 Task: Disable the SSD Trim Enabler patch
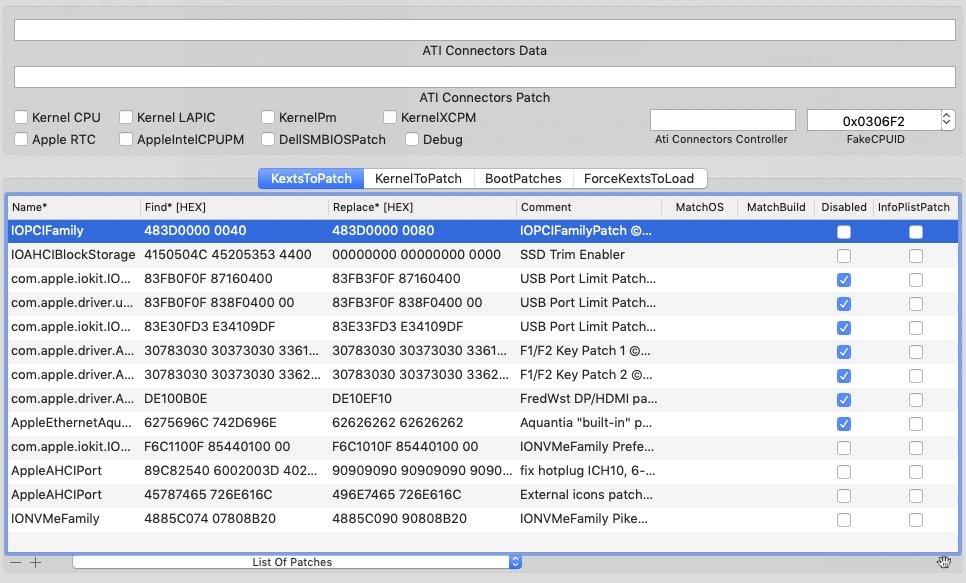pos(844,255)
